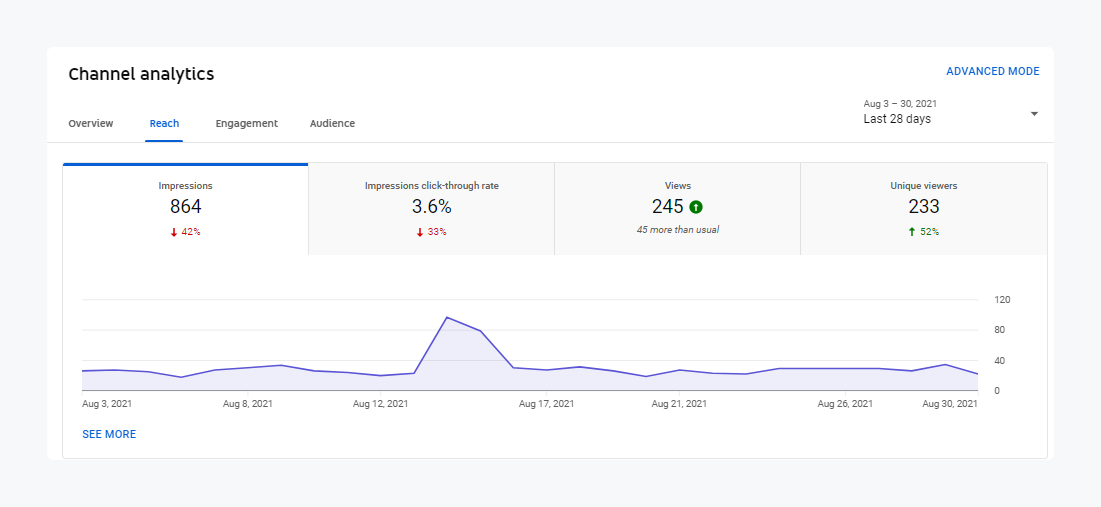Show the Views metric chart
The image size is (1101, 507).
click(x=677, y=209)
